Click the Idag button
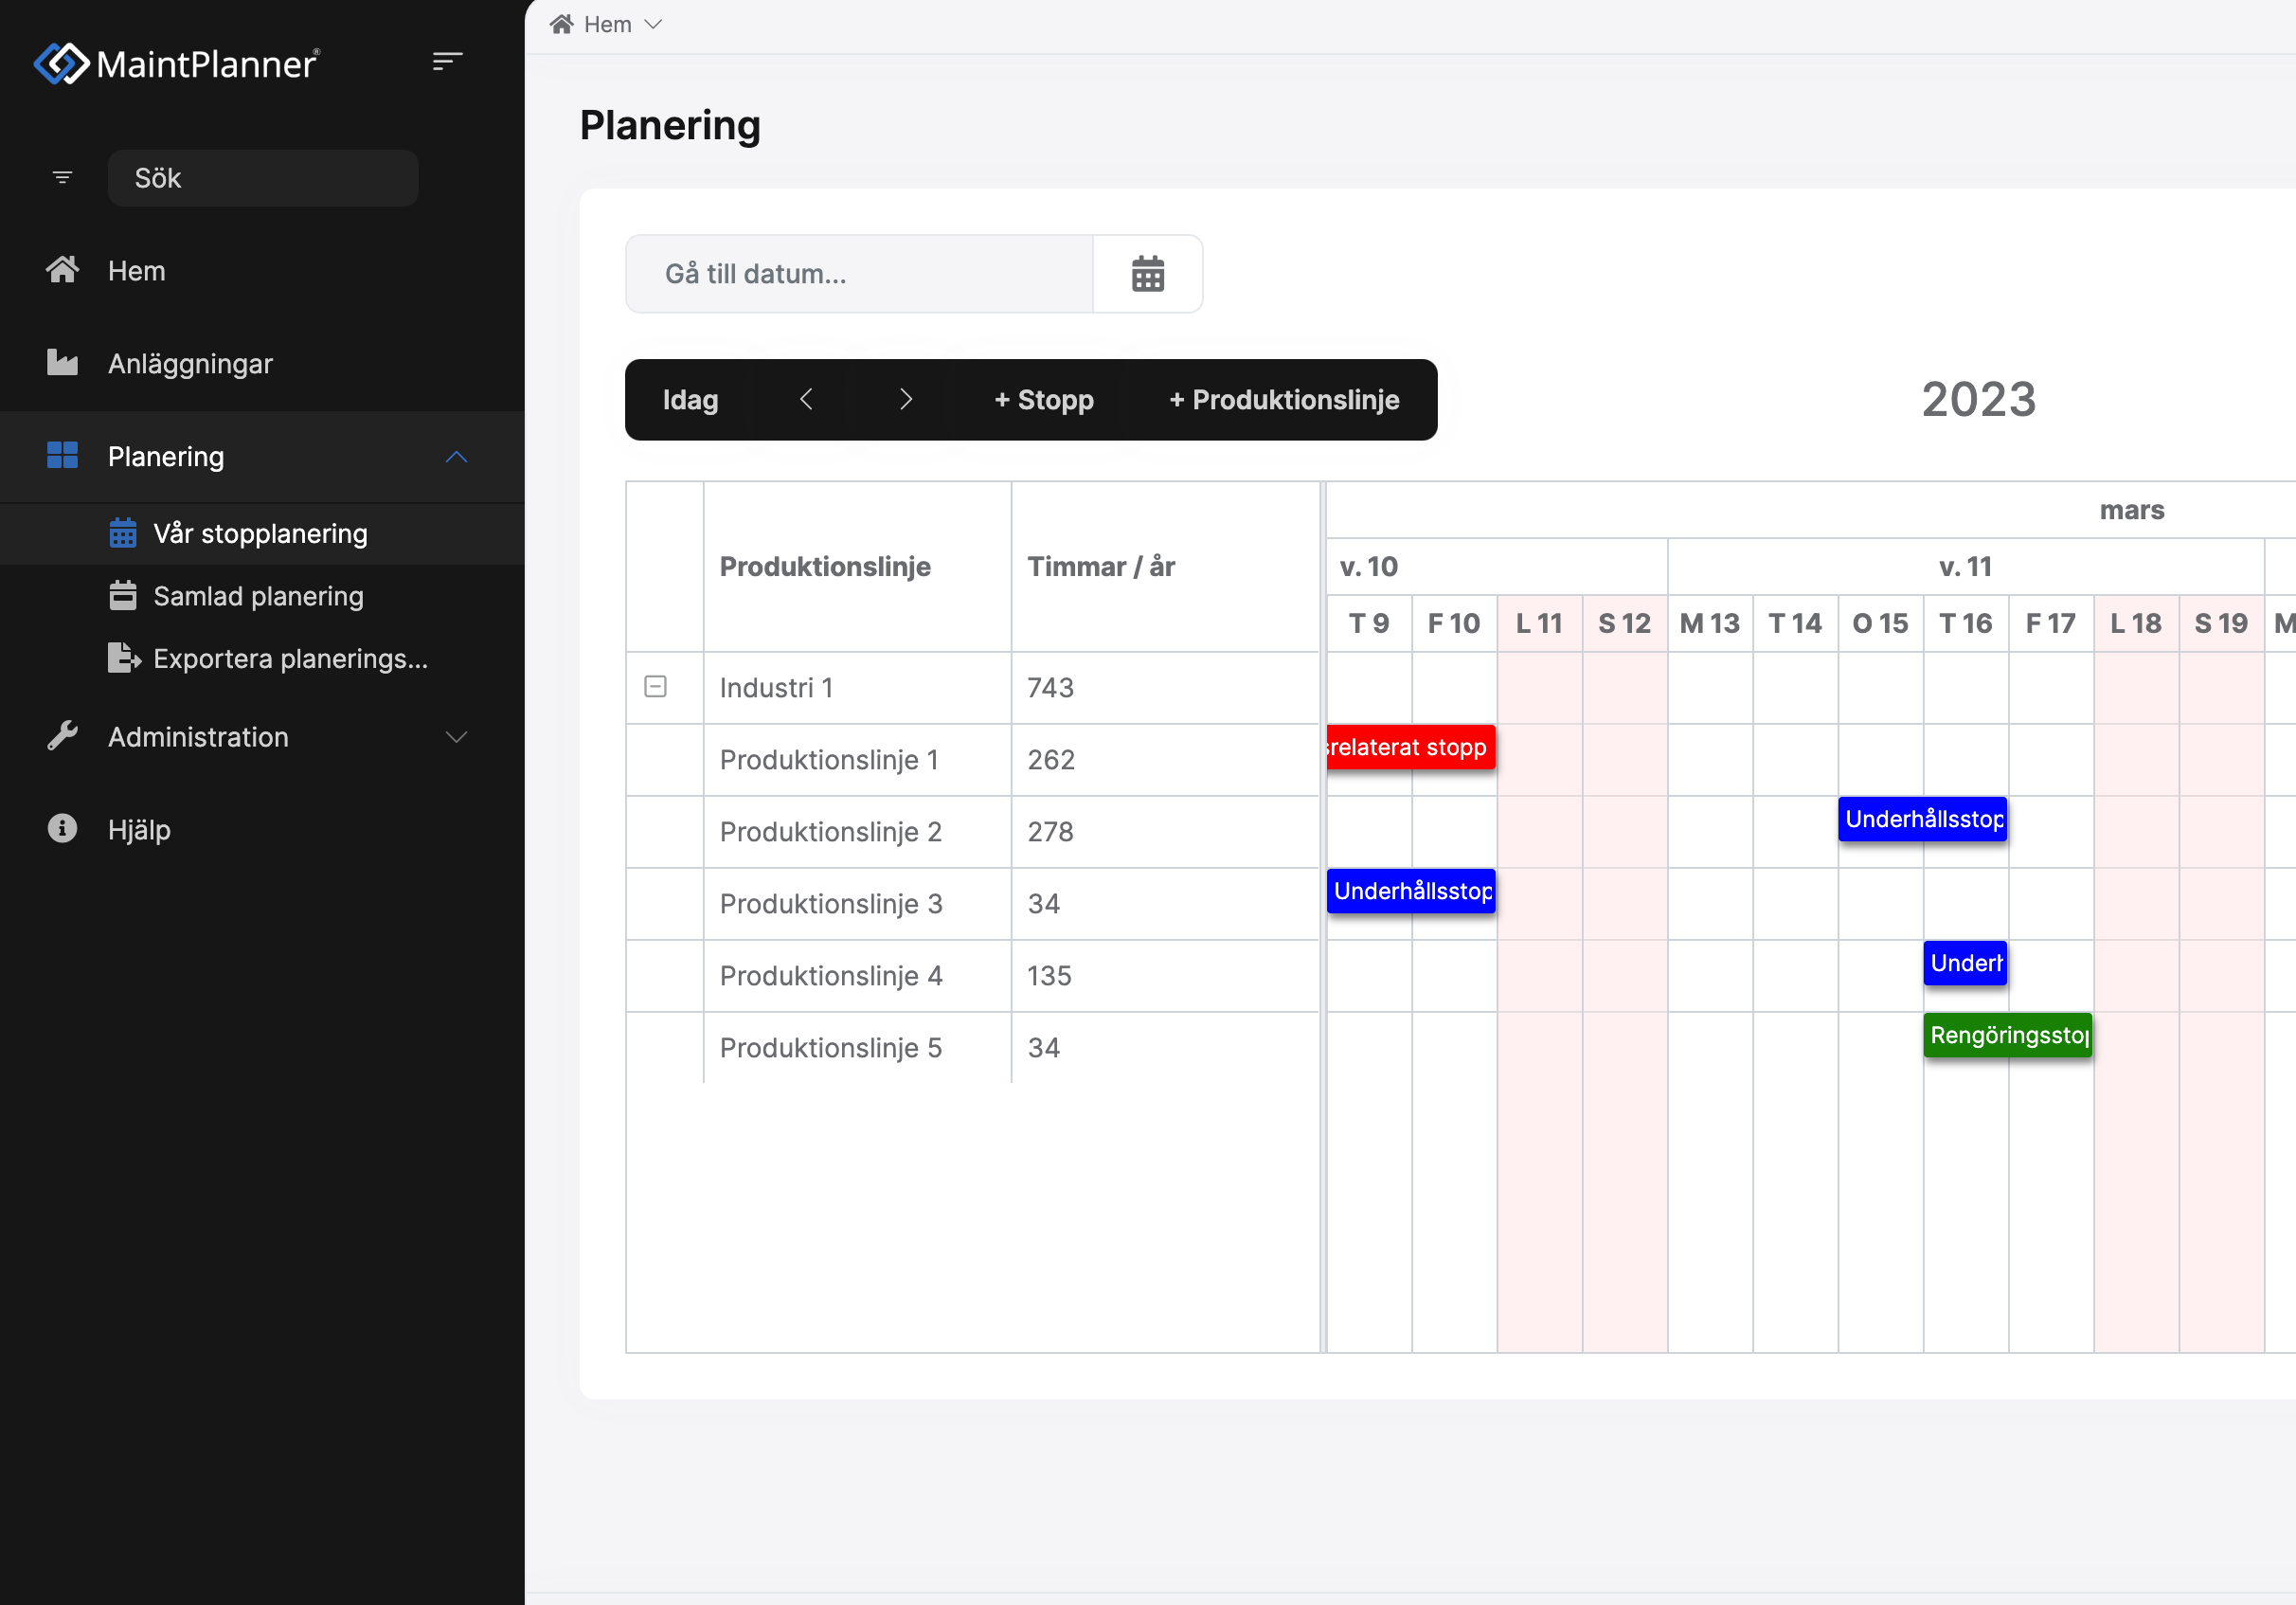 coord(690,400)
